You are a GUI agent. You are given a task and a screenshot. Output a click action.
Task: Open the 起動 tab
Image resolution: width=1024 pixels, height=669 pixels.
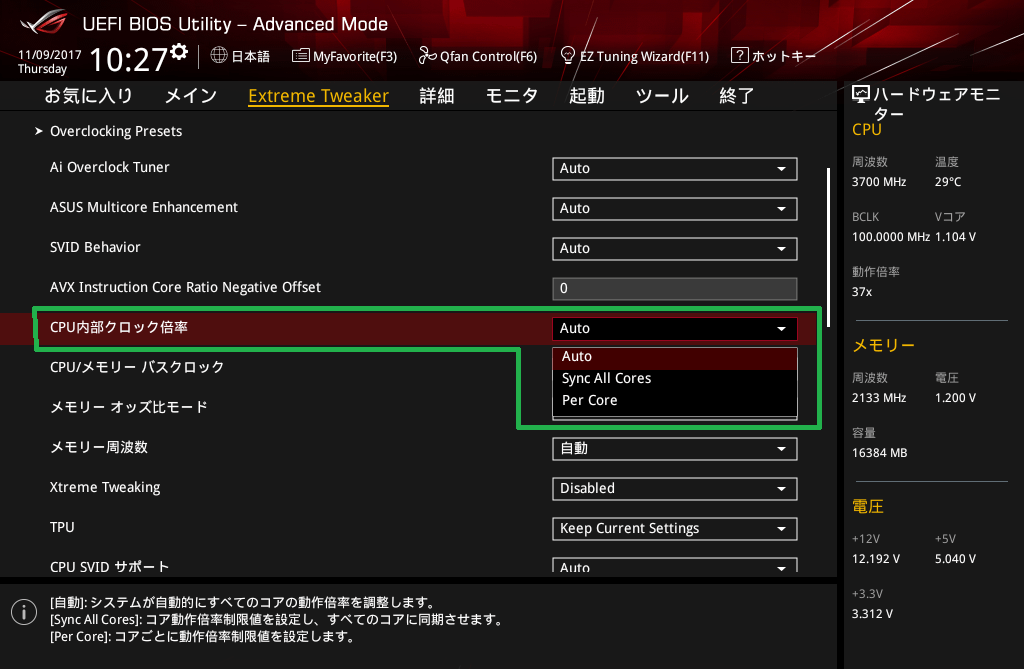586,96
